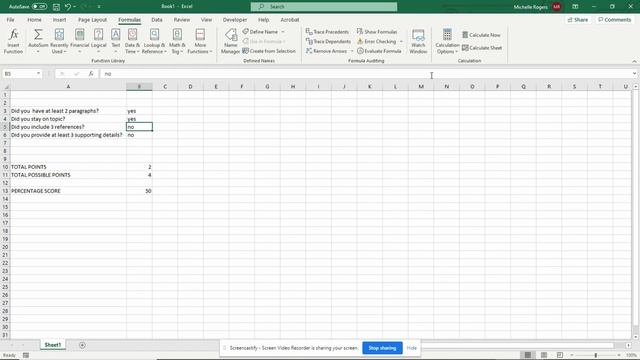Select column C header
Screen dimensions: 640x360
click(165, 87)
